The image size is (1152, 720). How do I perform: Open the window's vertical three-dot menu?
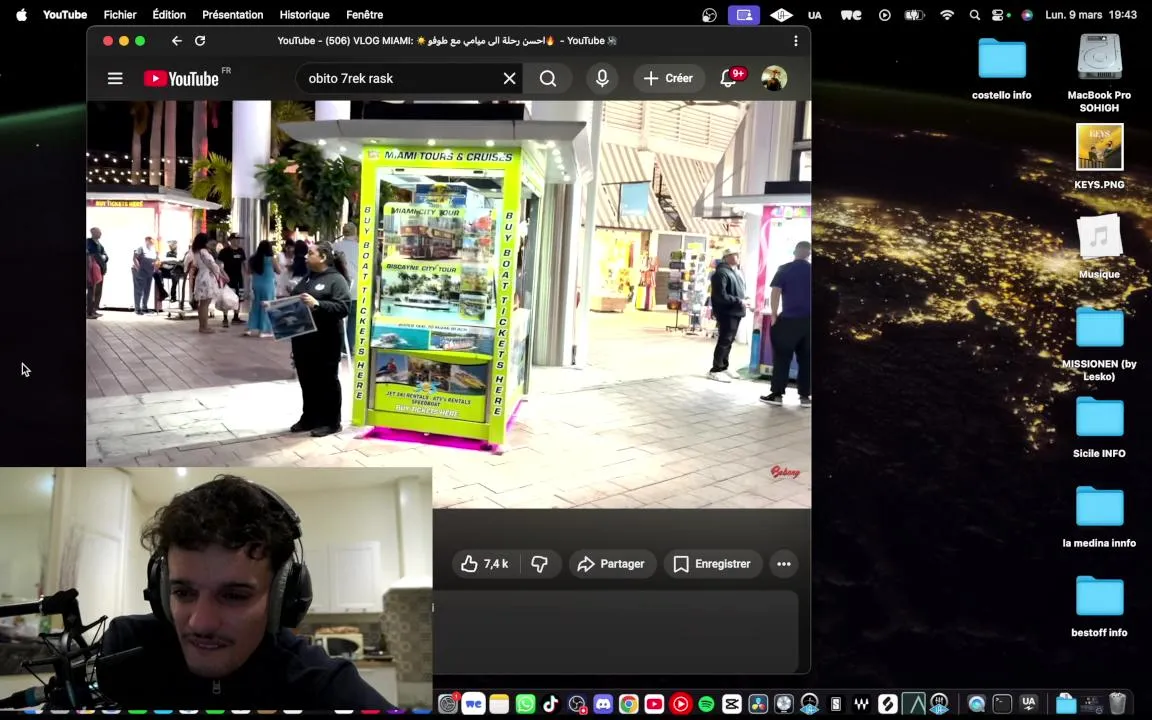[796, 41]
